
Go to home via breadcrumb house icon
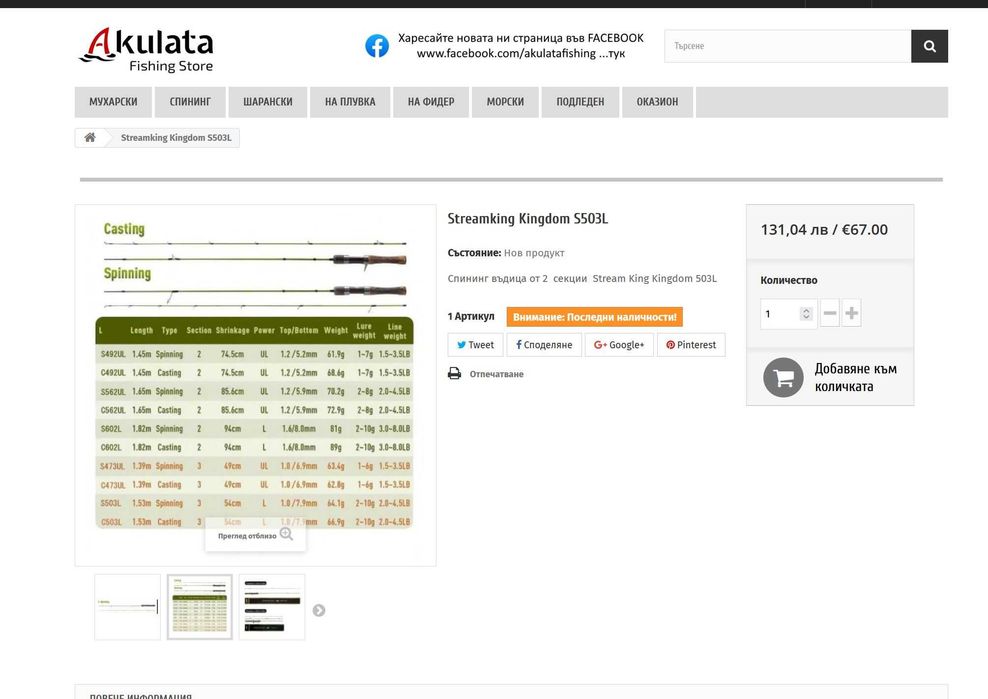[x=90, y=137]
